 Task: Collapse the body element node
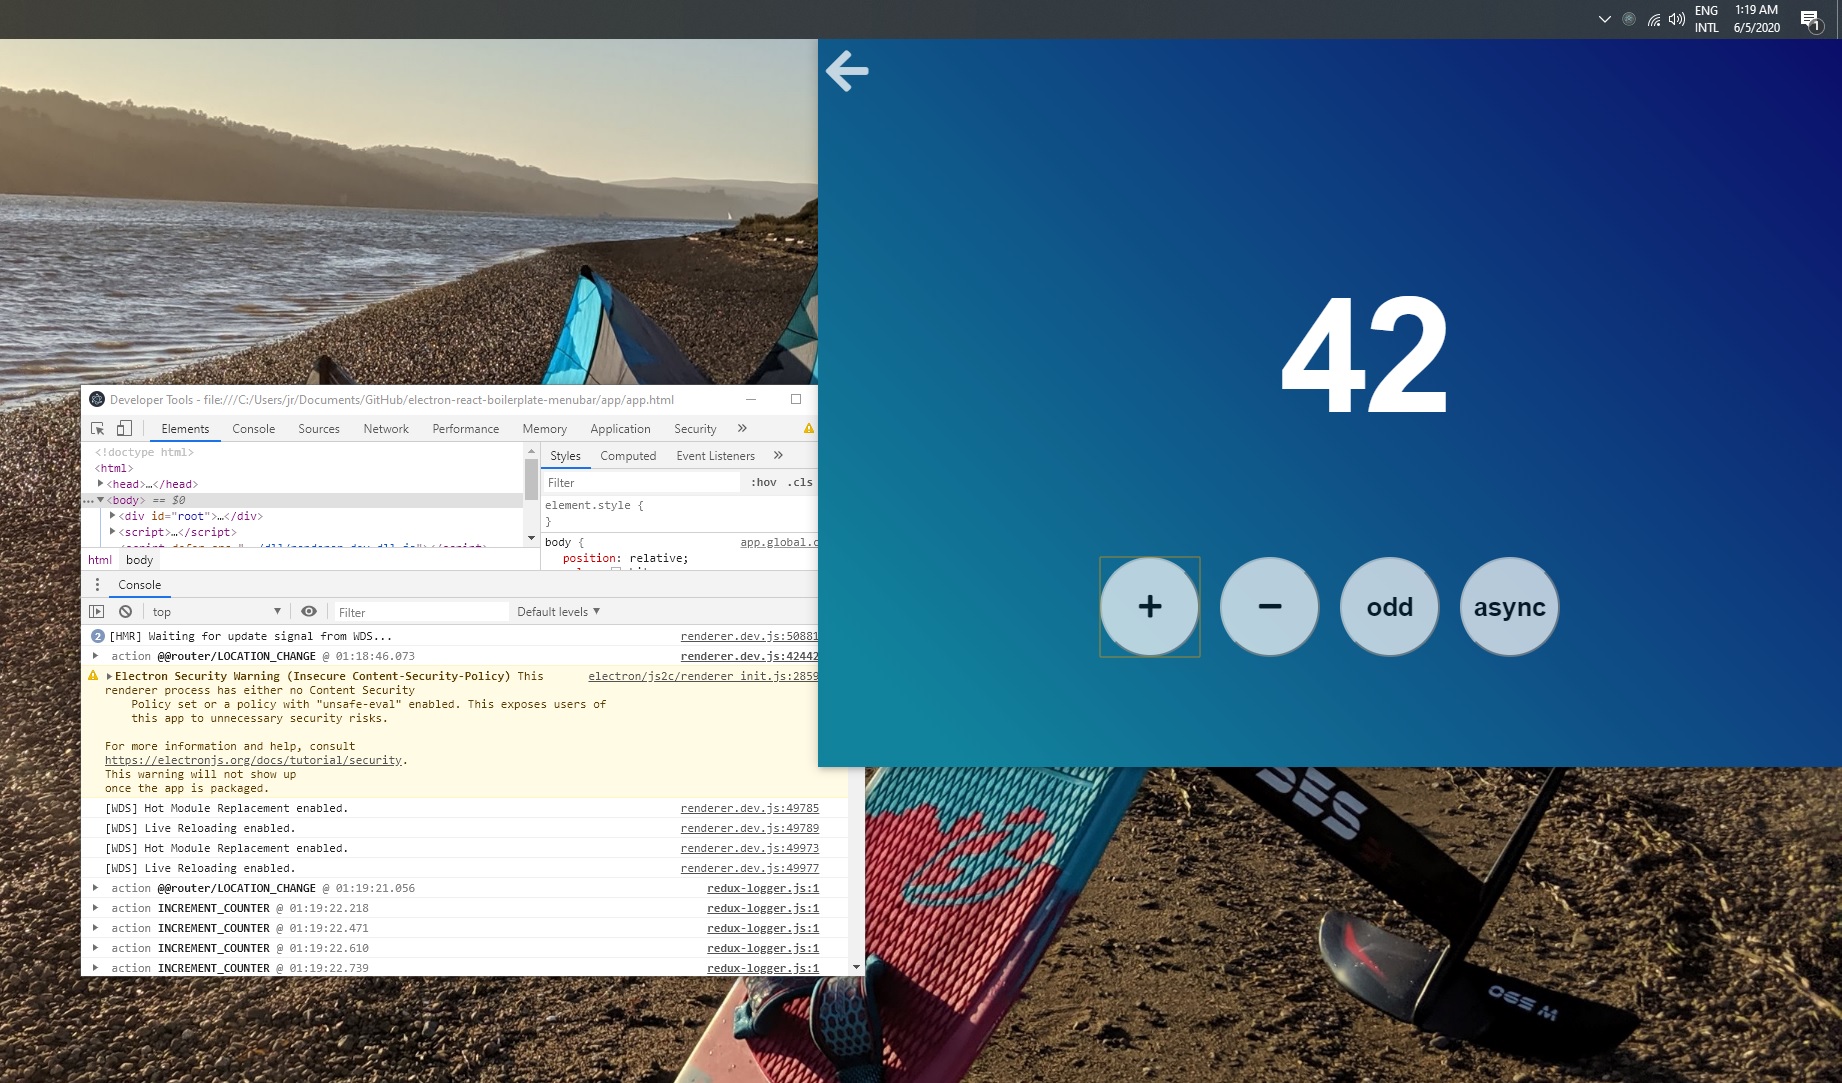point(100,500)
